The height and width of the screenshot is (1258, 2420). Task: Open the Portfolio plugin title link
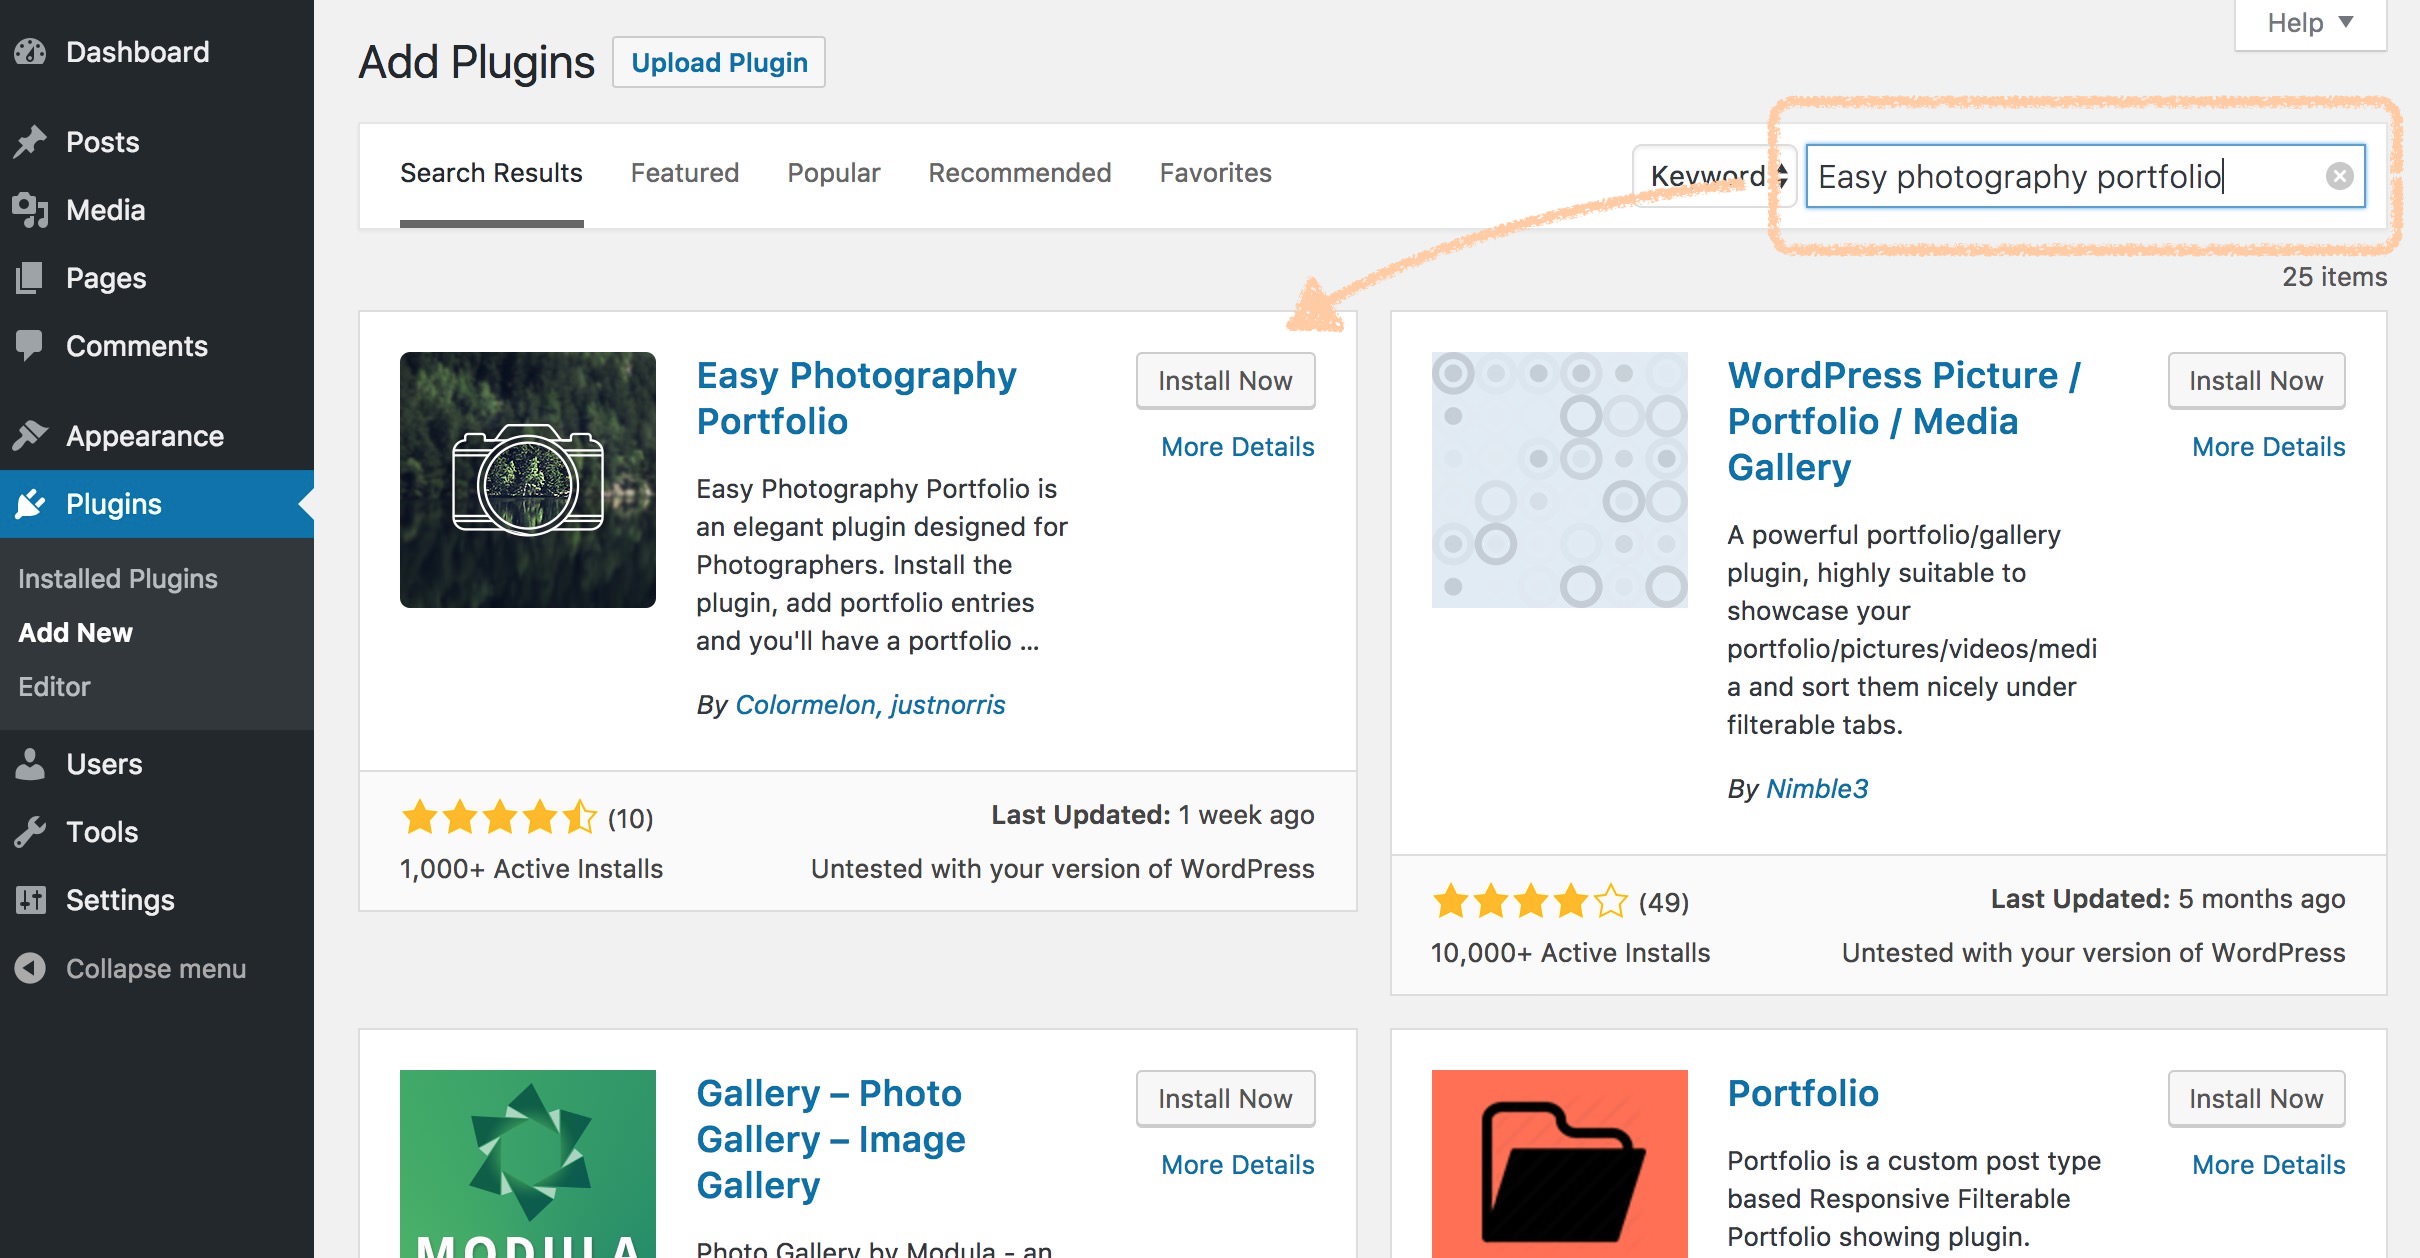click(1803, 1093)
